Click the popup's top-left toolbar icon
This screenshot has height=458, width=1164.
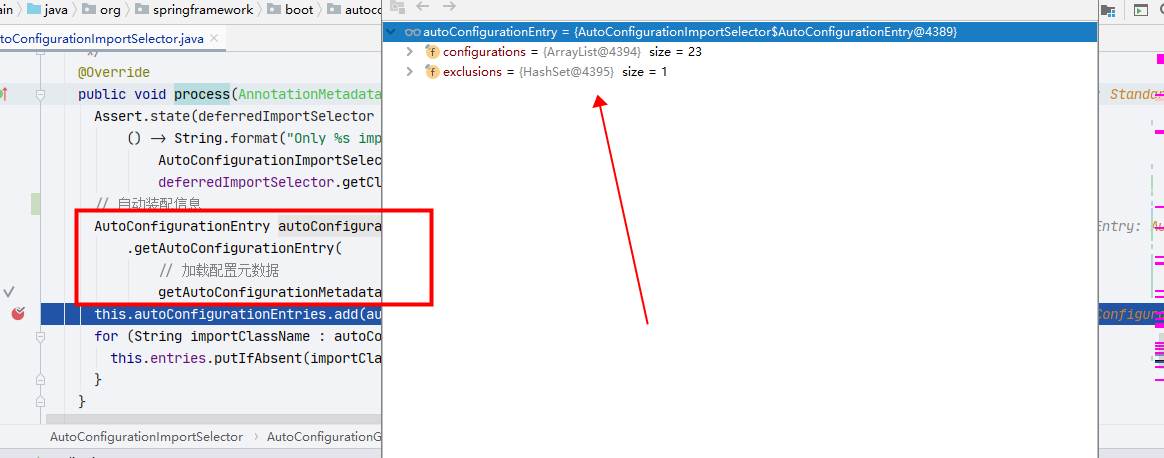(x=397, y=7)
